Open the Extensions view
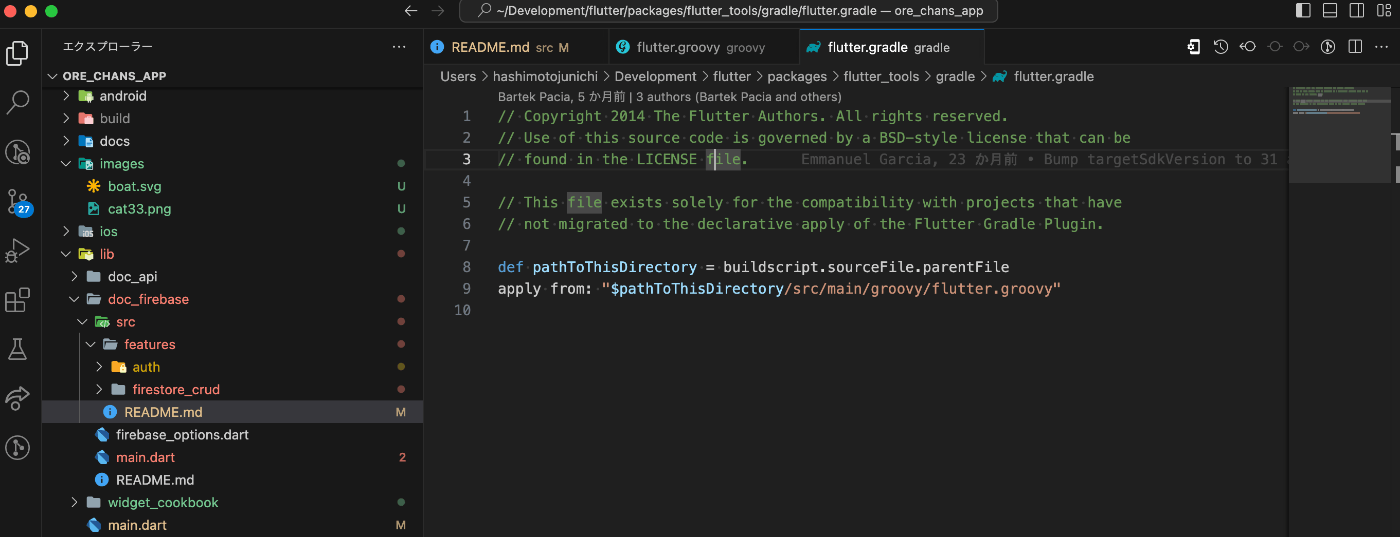The height and width of the screenshot is (537, 1400). 18,300
